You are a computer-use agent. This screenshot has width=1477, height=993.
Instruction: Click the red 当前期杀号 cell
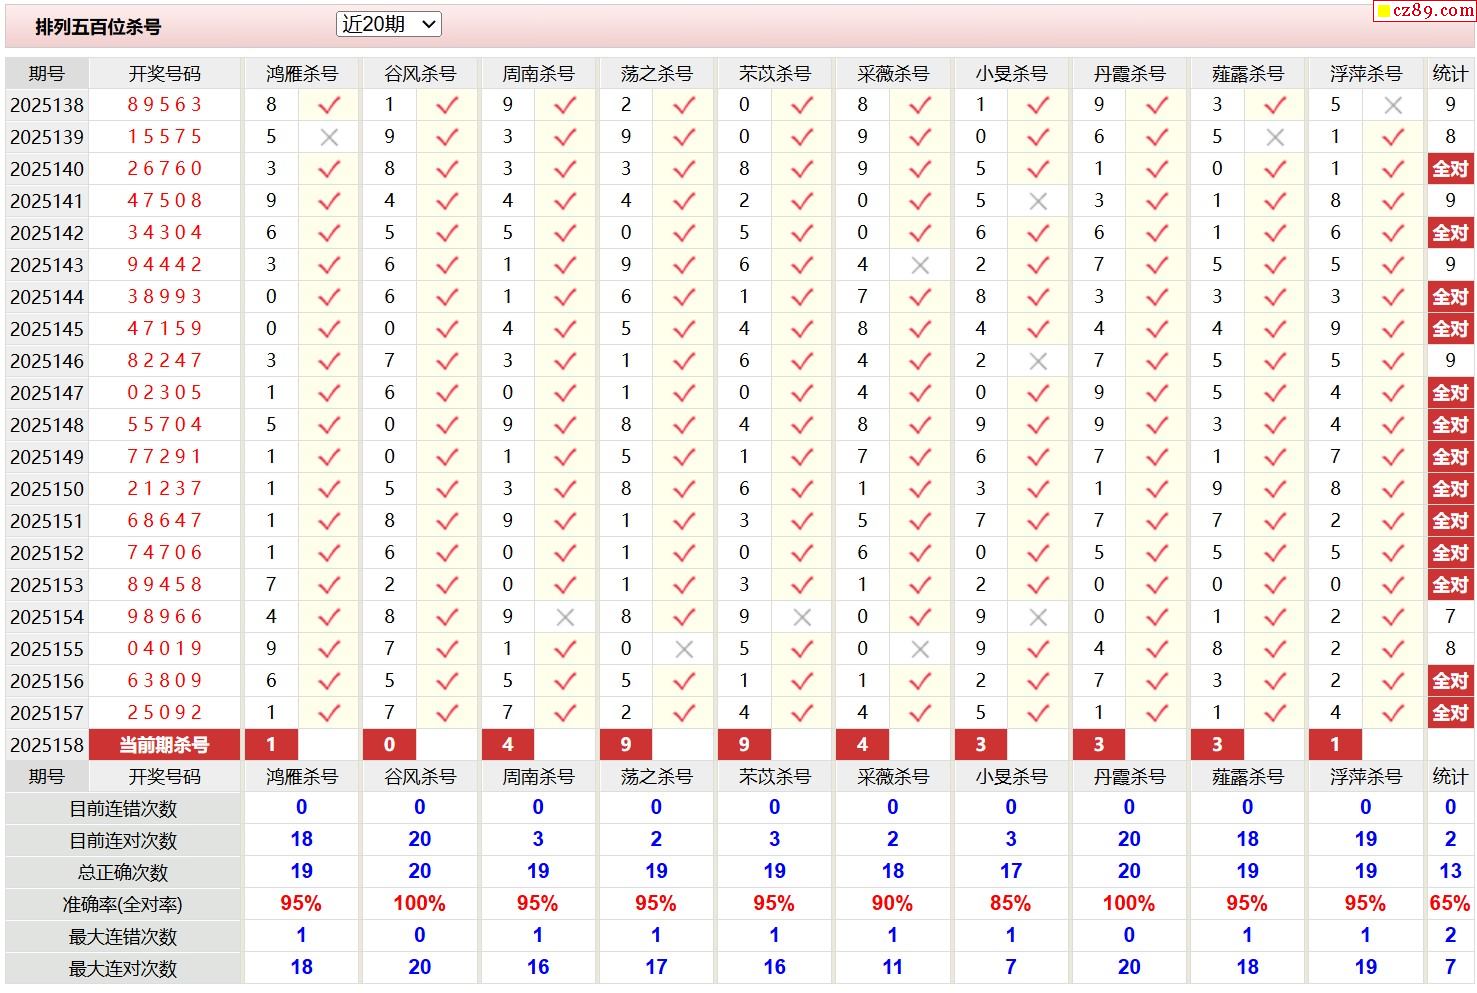(x=165, y=745)
